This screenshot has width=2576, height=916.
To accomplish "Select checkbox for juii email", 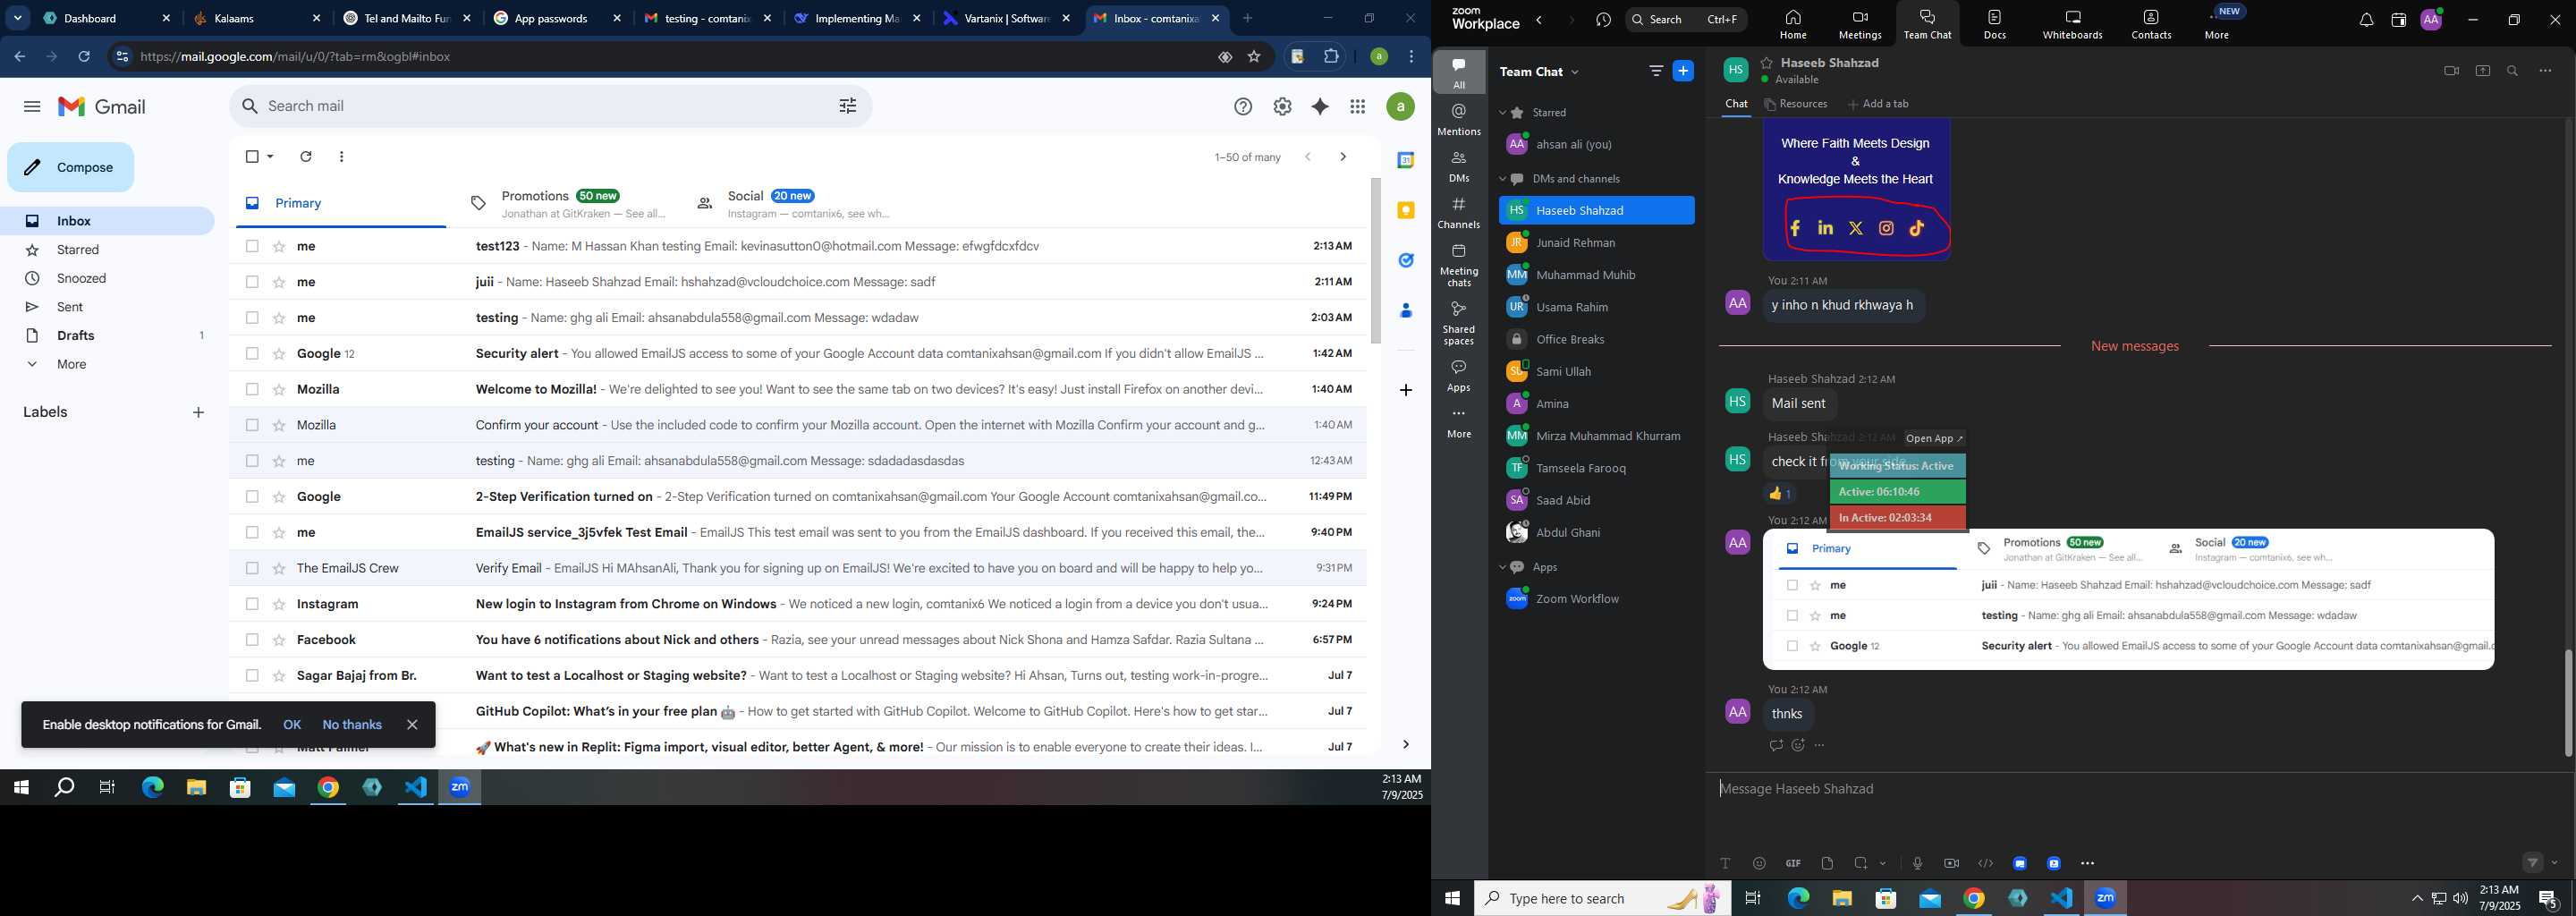I will tap(252, 282).
